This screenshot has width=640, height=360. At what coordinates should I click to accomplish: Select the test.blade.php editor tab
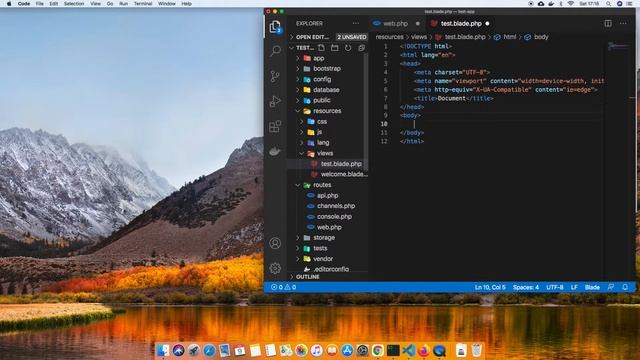[x=460, y=23]
